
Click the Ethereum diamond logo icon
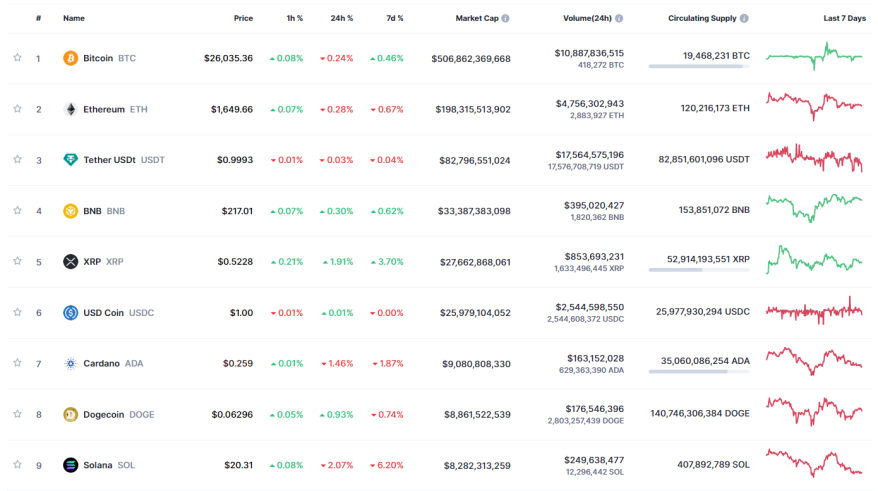point(71,109)
